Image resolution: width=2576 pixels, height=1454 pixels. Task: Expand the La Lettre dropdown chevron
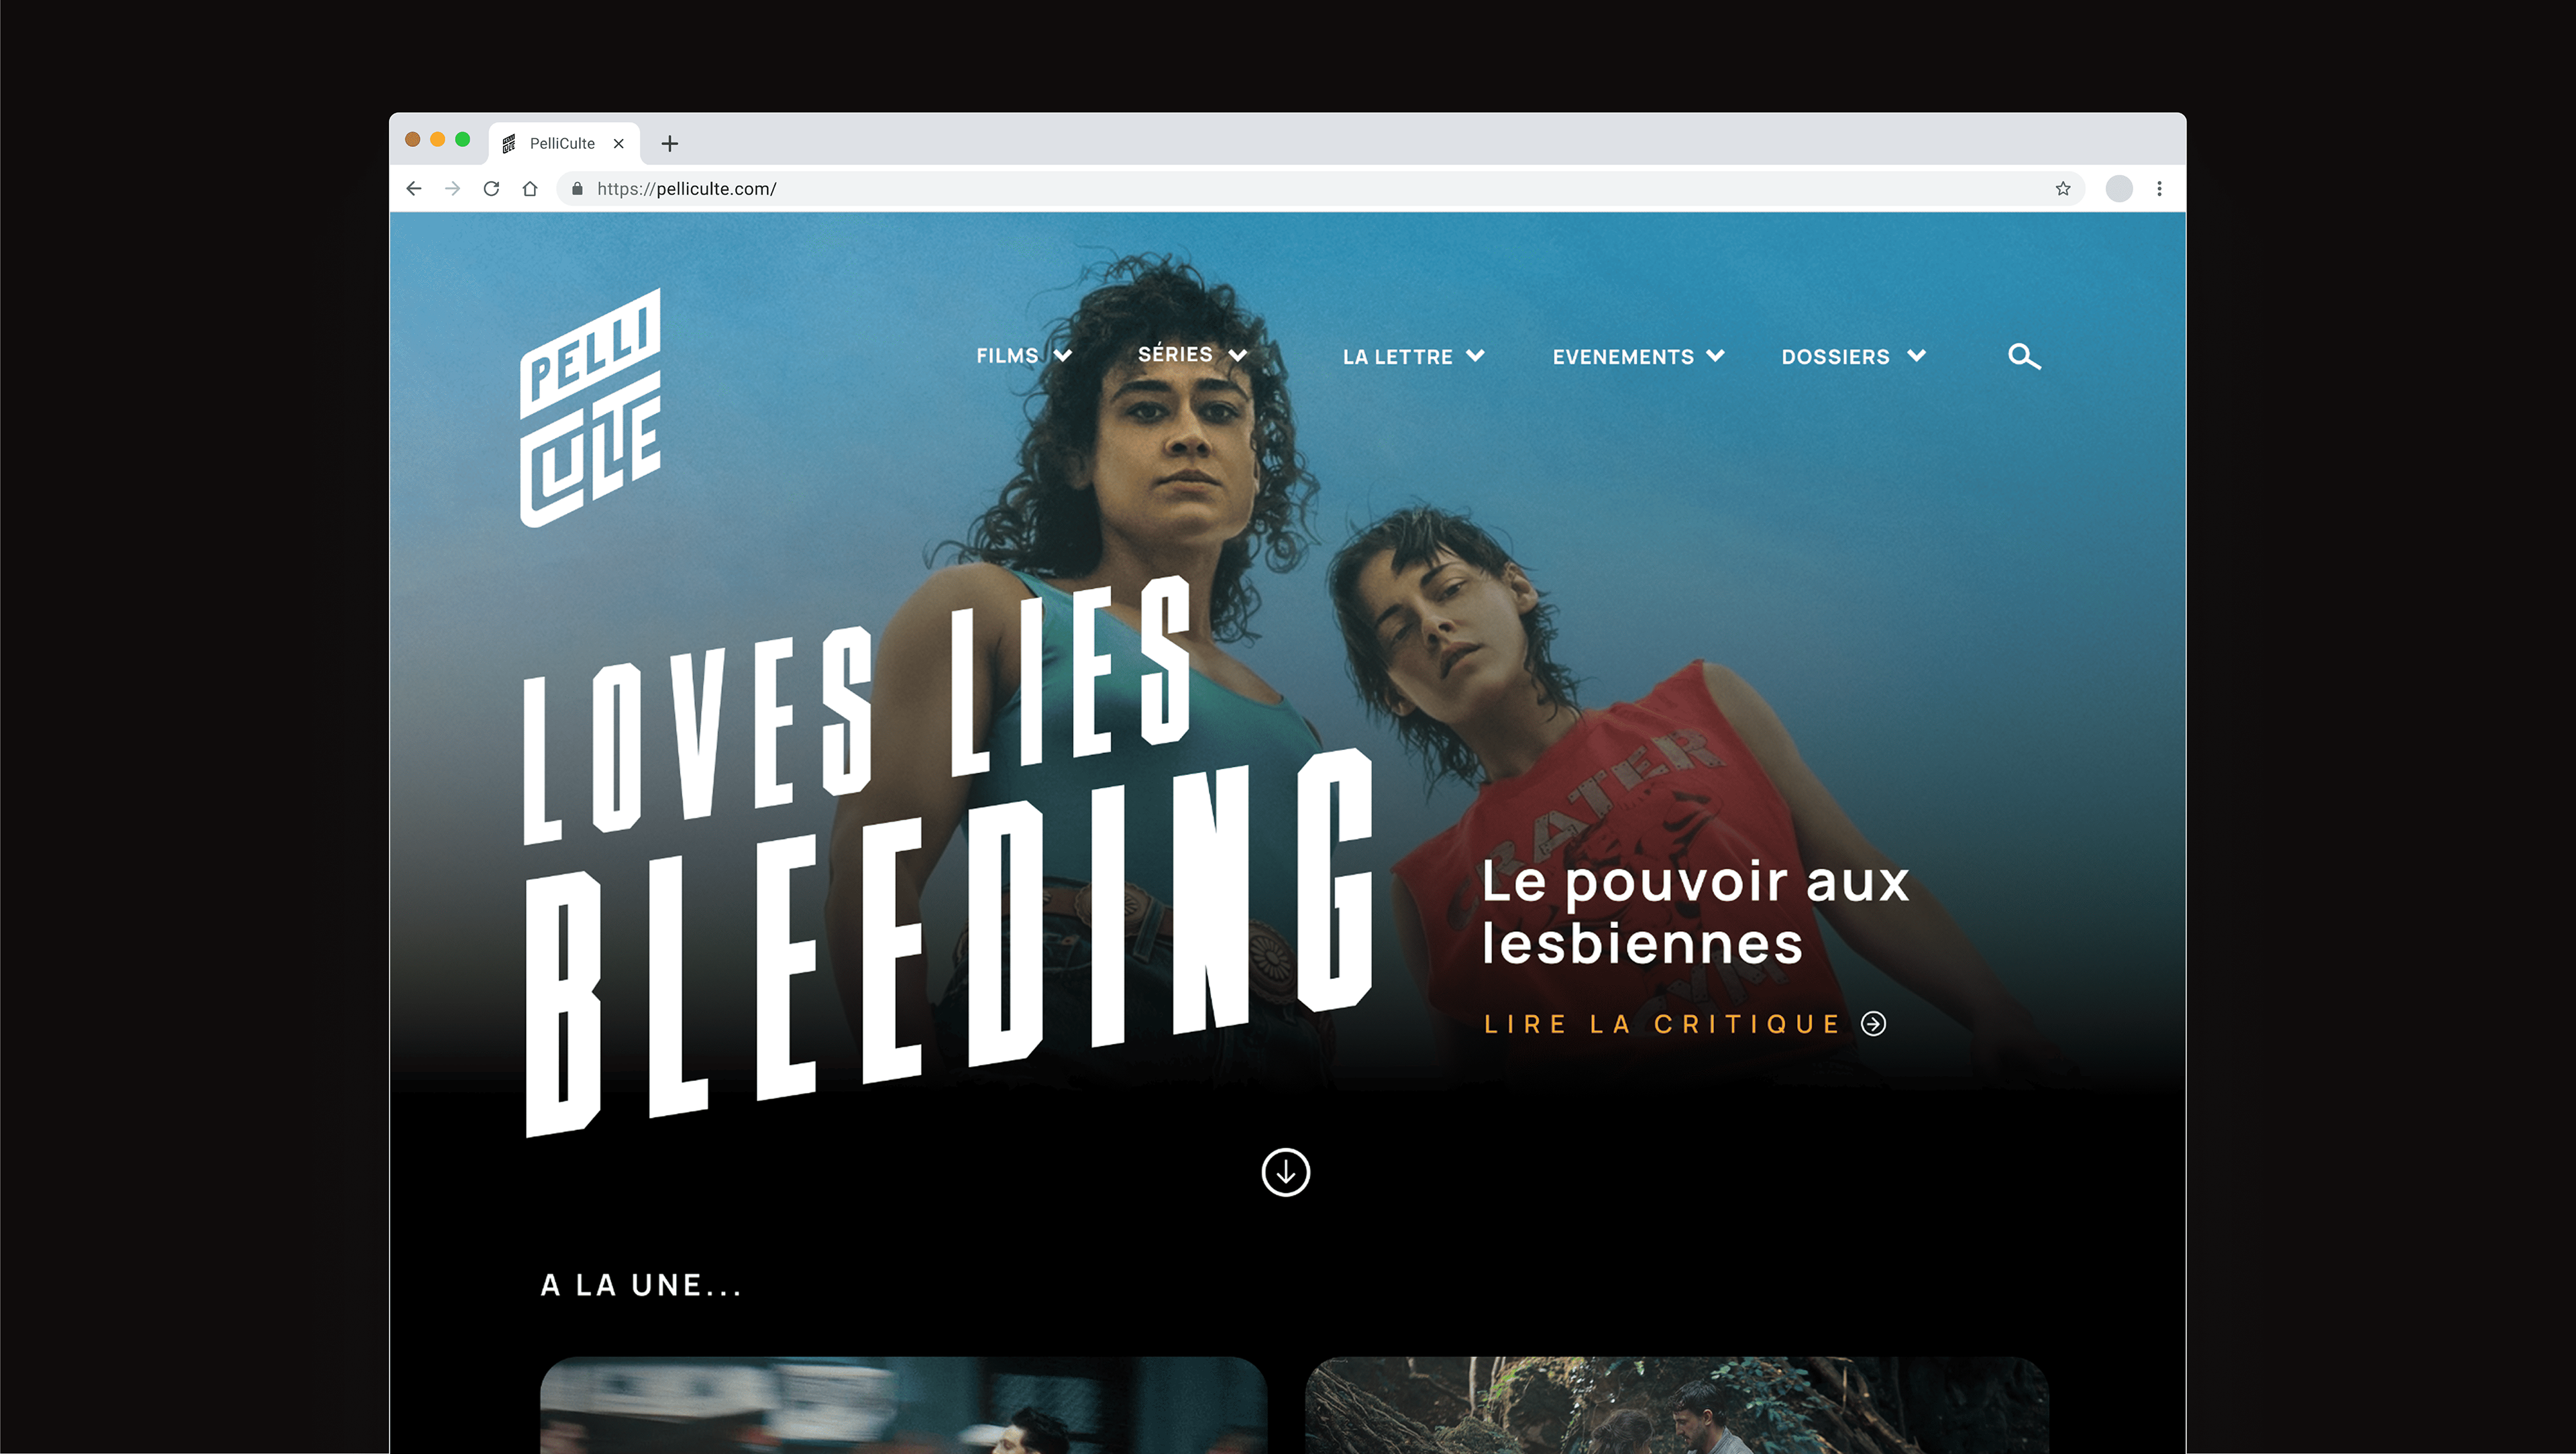pyautogui.click(x=1475, y=356)
